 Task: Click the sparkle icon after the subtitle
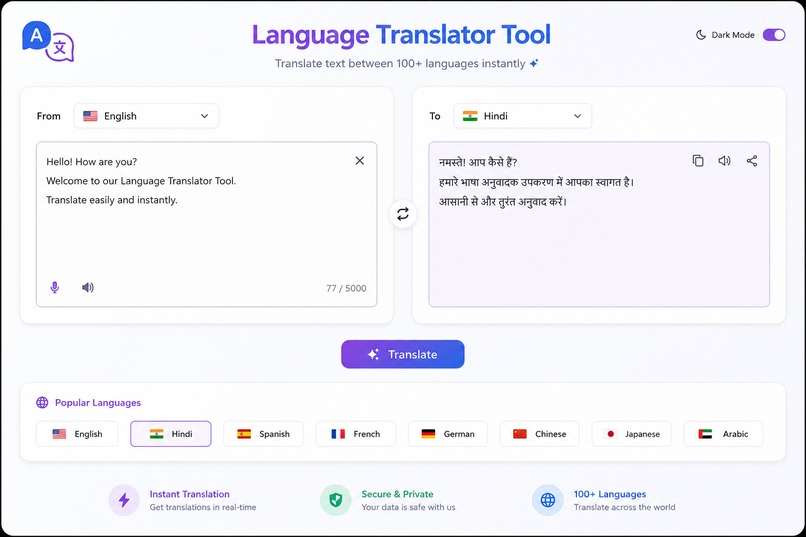[534, 63]
